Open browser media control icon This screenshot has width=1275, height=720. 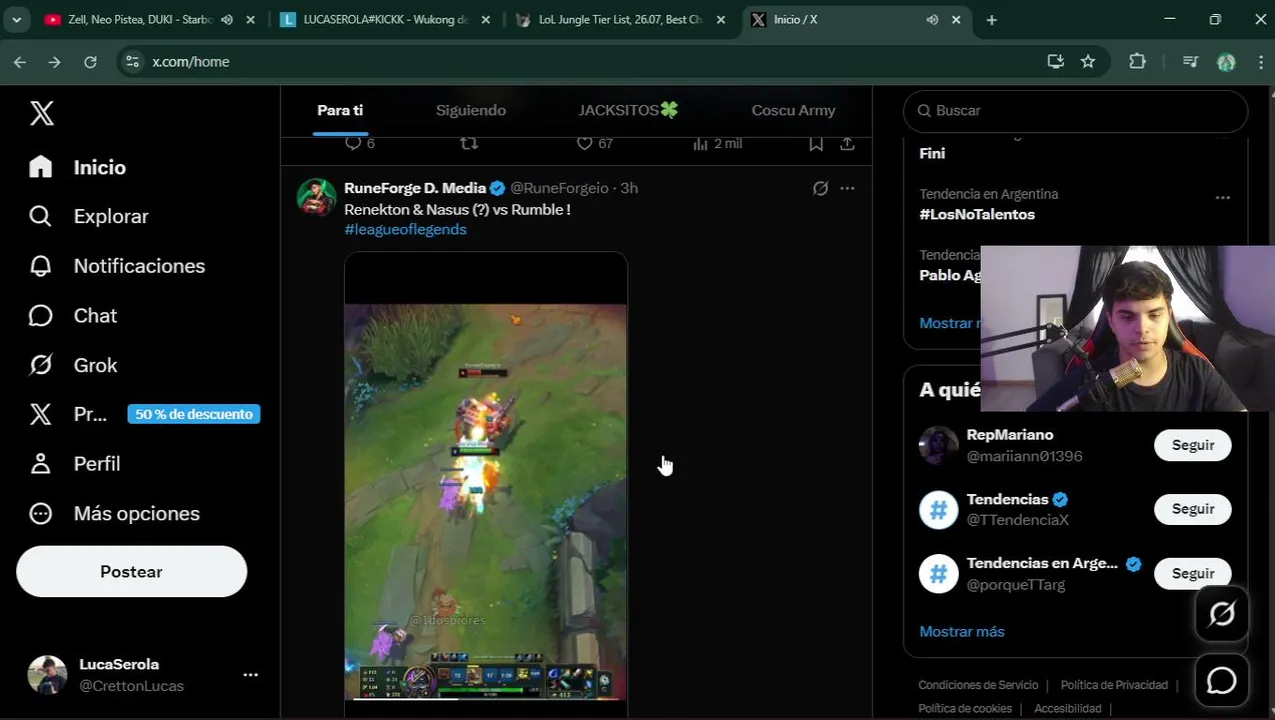(x=1190, y=62)
